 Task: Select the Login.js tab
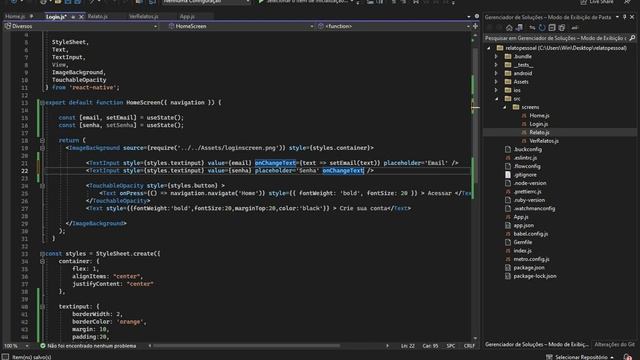[56, 17]
